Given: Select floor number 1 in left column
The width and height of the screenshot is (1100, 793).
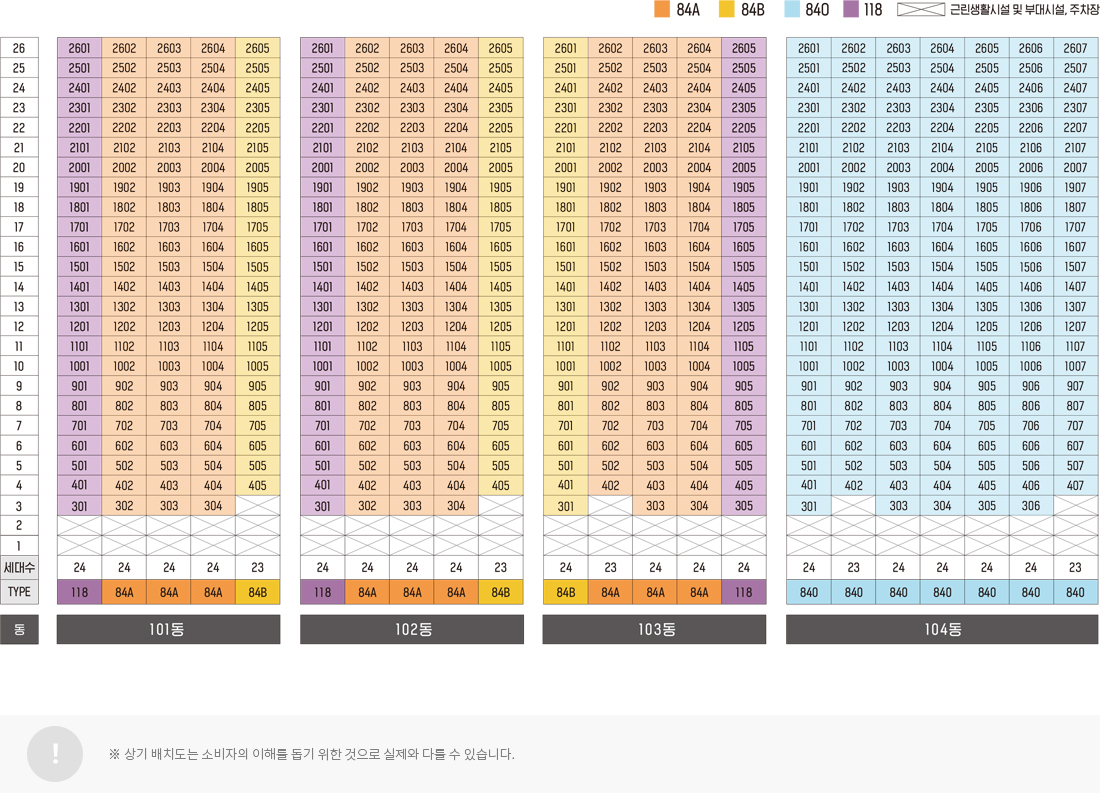Looking at the screenshot, I should (19, 545).
